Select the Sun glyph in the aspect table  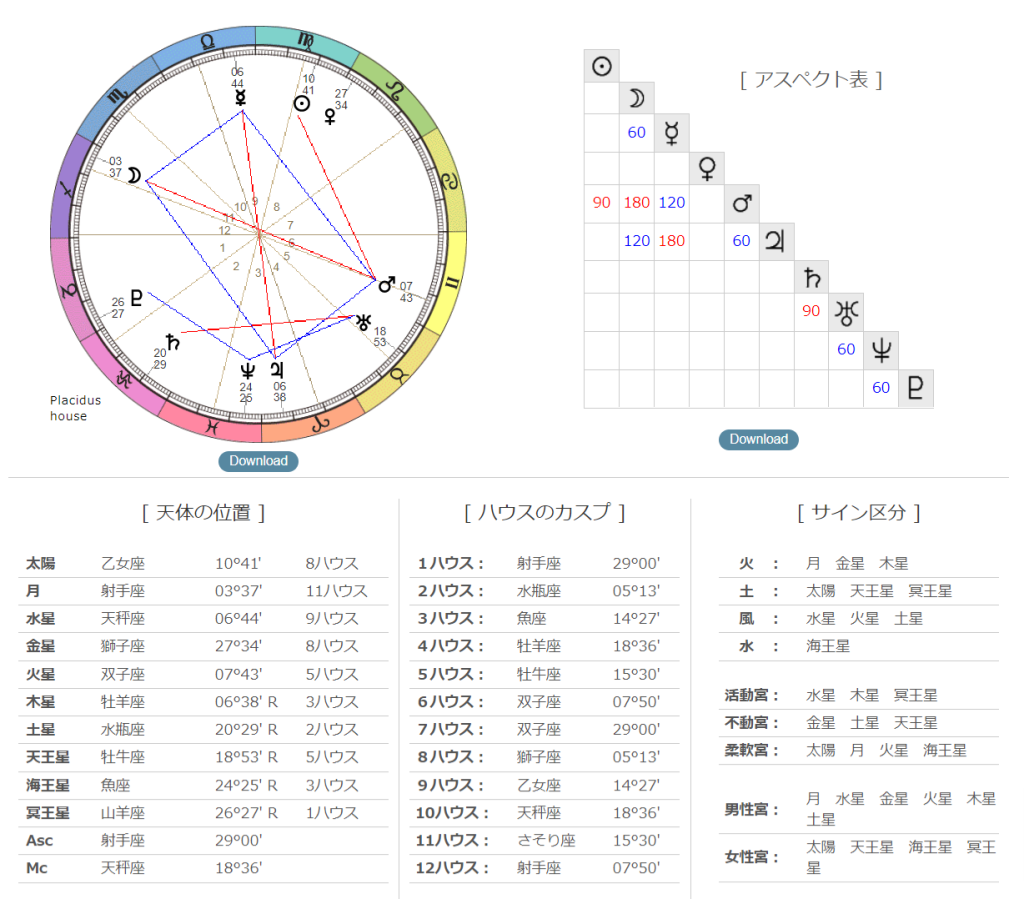click(601, 66)
